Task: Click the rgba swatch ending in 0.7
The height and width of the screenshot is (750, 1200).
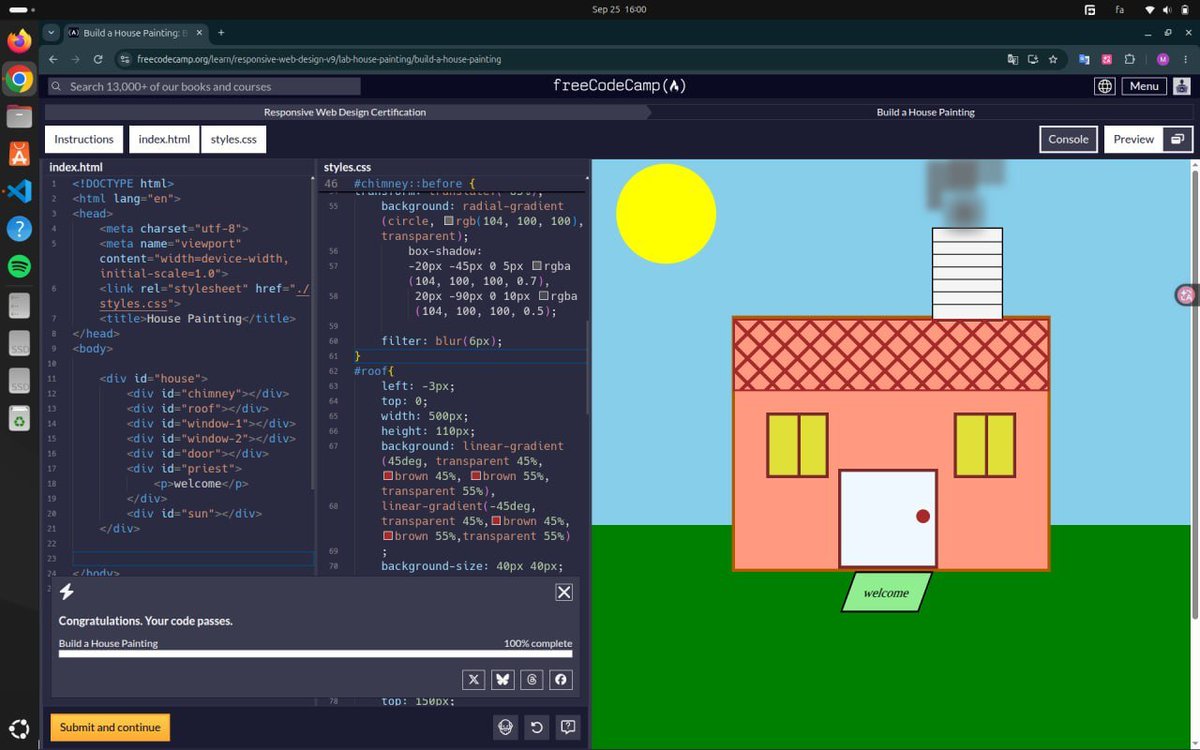Action: (538, 266)
